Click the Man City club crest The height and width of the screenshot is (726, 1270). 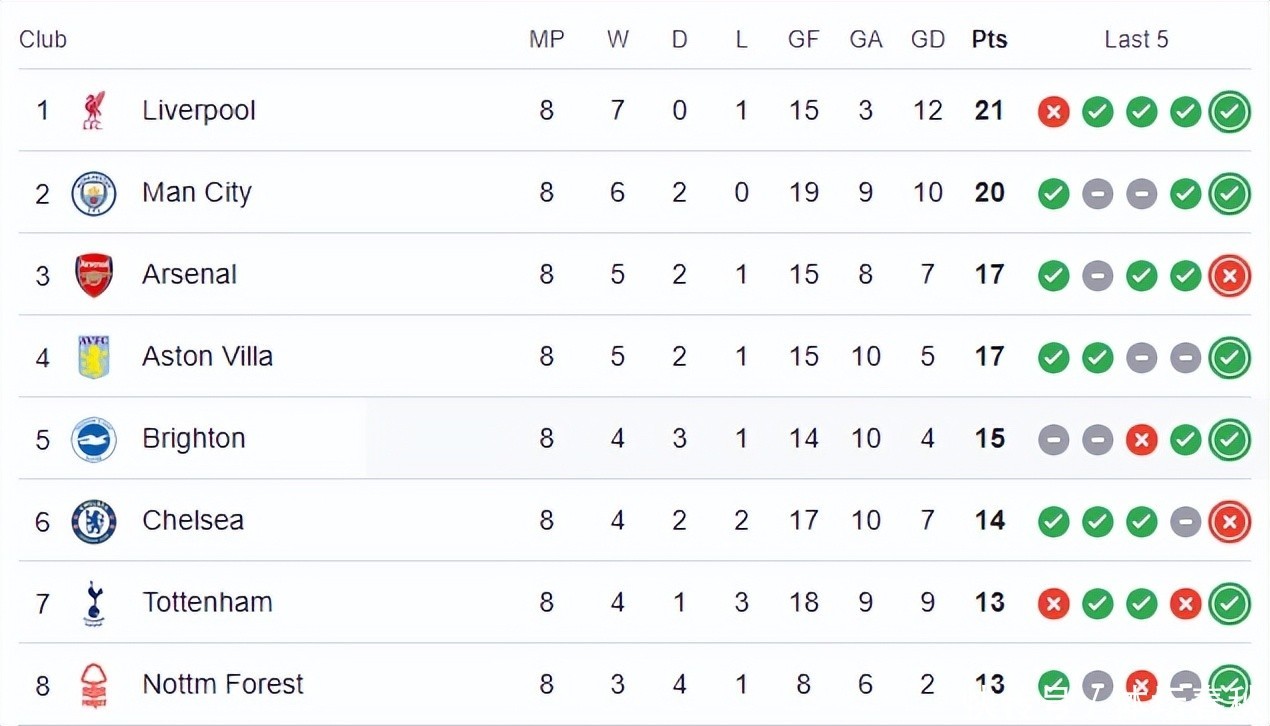[94, 193]
